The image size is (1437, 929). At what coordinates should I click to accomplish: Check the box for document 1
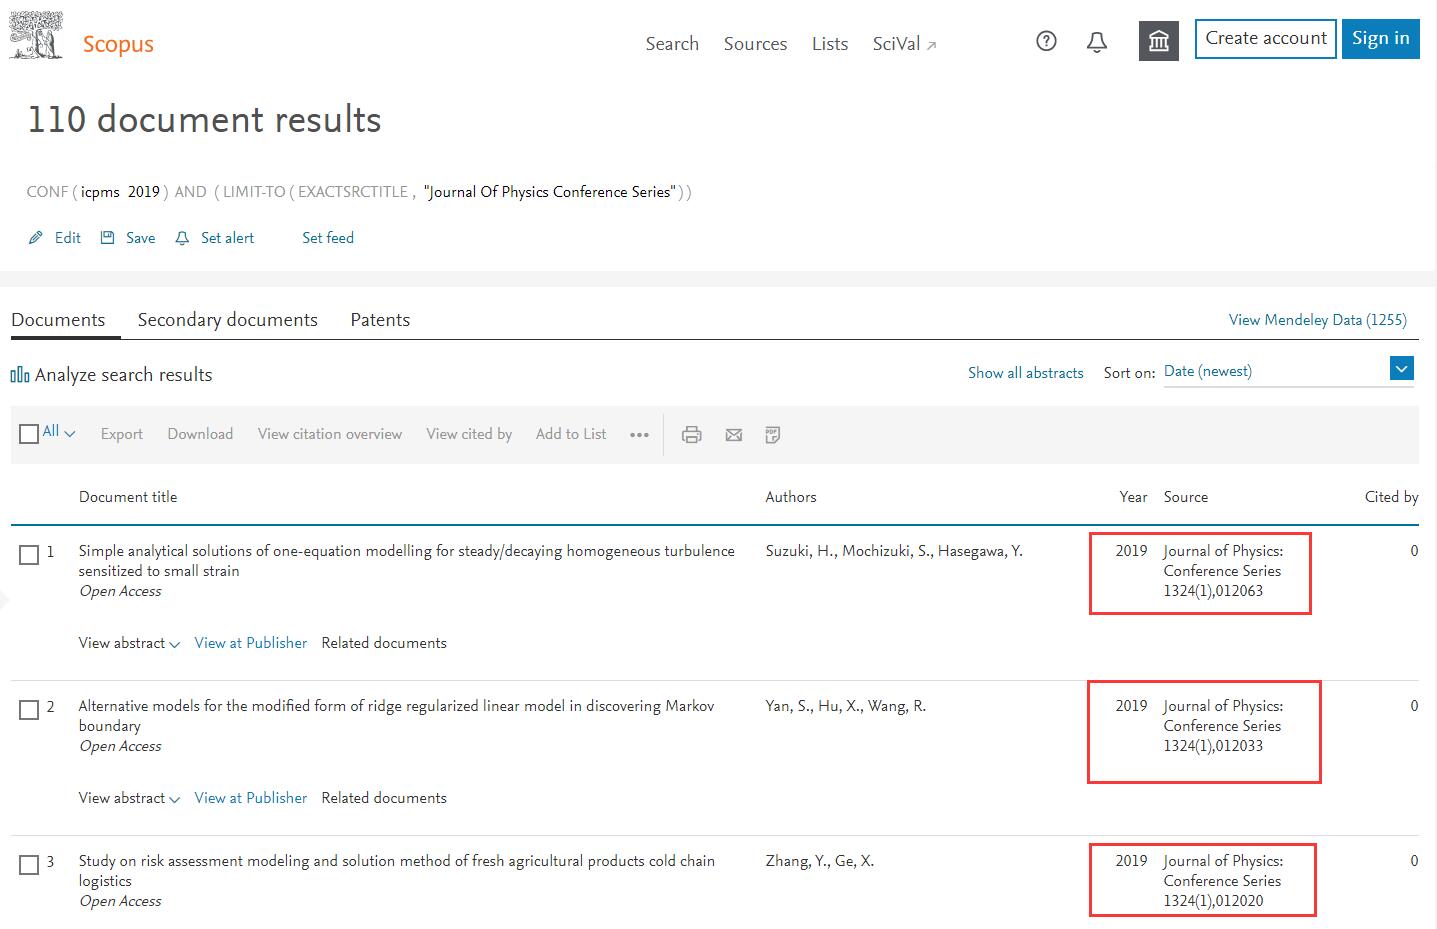coord(29,554)
